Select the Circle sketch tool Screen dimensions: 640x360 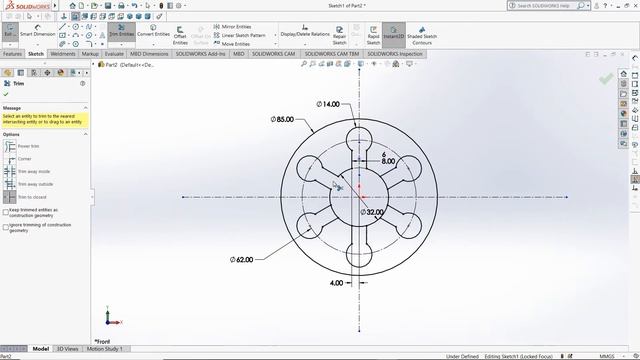pyautogui.click(x=76, y=27)
